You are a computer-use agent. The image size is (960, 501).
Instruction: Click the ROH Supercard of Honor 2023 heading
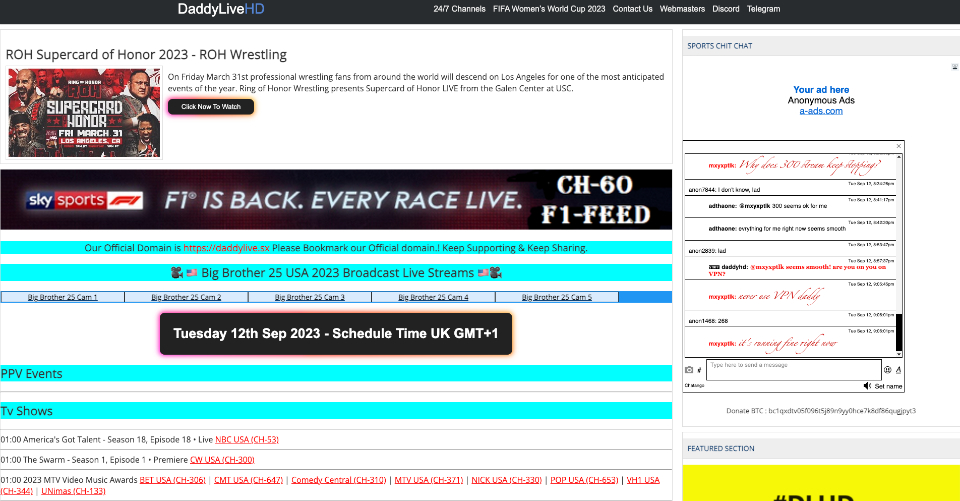point(146,55)
